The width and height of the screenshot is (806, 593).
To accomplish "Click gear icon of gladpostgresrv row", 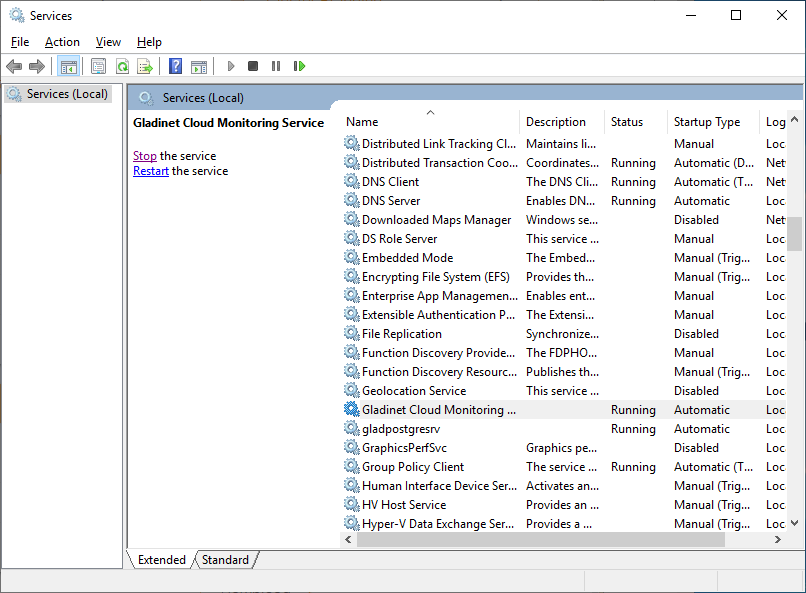I will tap(352, 429).
